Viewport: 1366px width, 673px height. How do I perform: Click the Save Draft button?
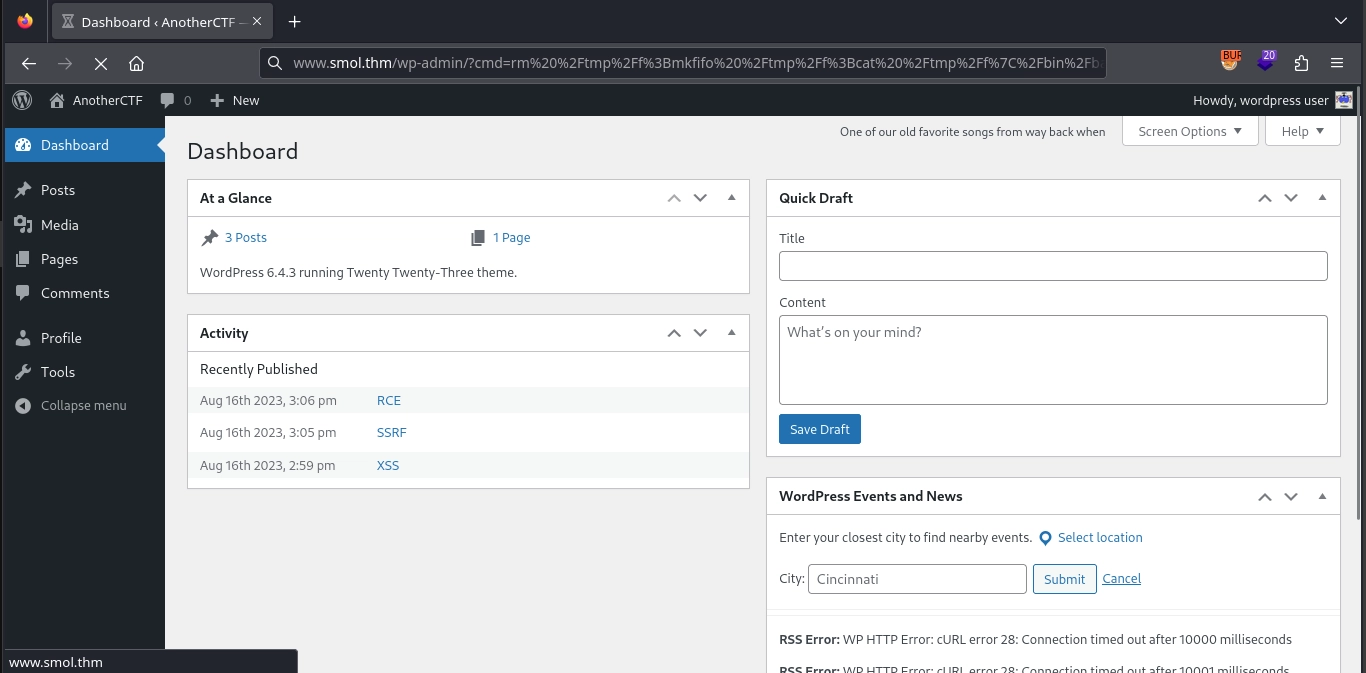click(x=819, y=429)
